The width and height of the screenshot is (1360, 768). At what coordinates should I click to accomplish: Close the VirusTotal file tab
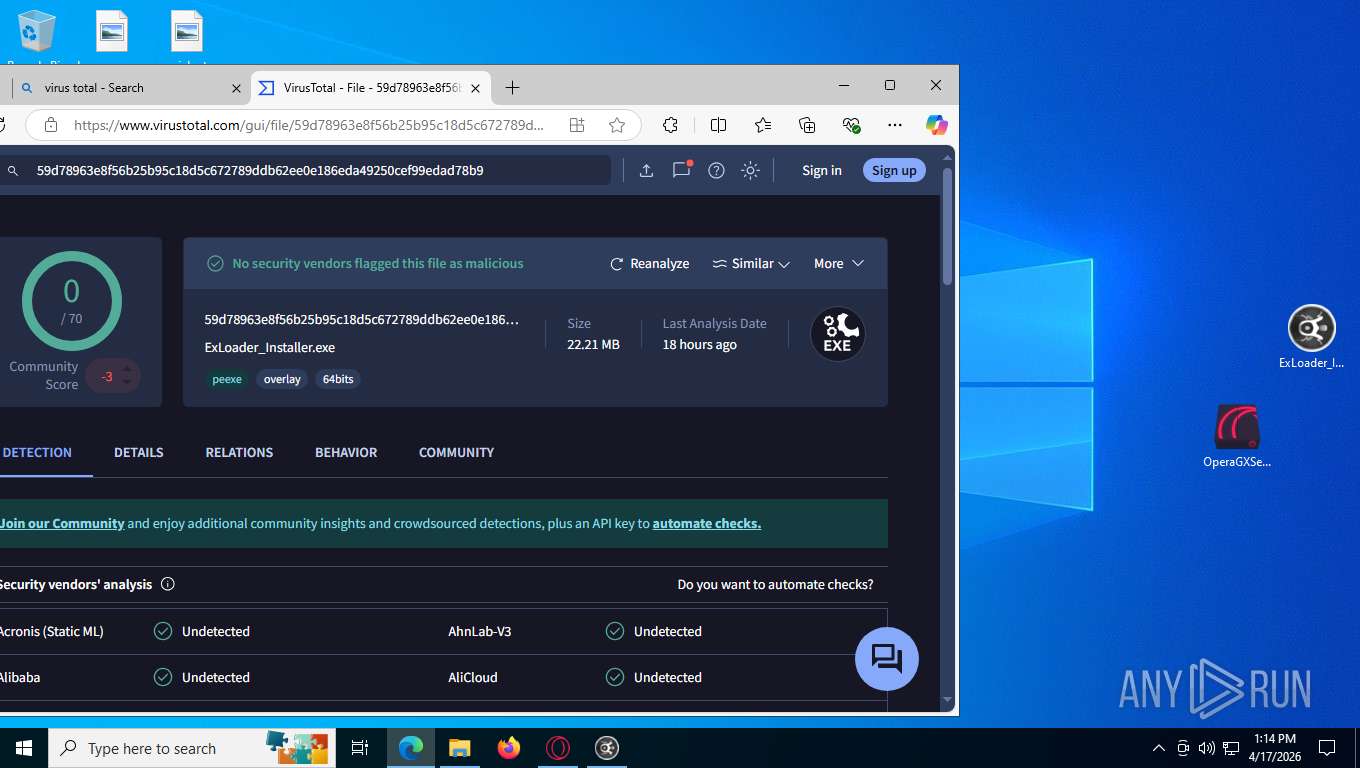click(476, 88)
